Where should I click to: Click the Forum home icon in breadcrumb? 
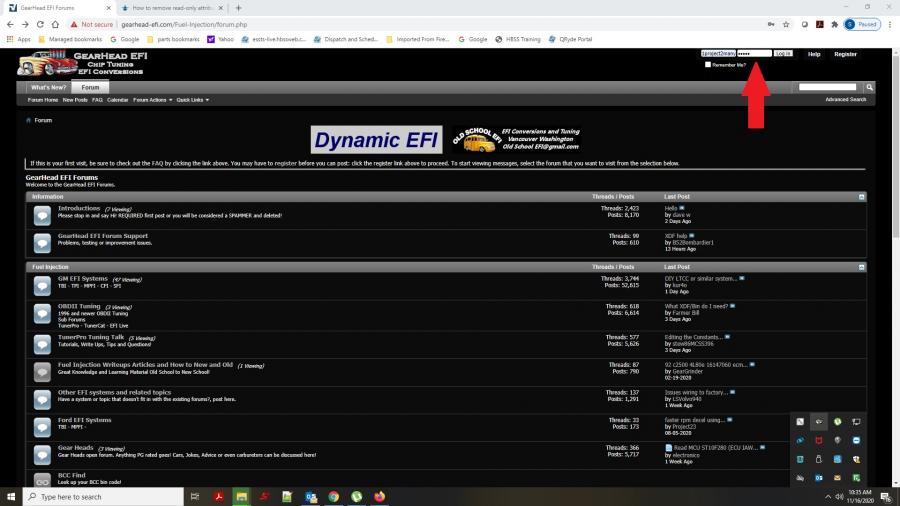(28, 120)
